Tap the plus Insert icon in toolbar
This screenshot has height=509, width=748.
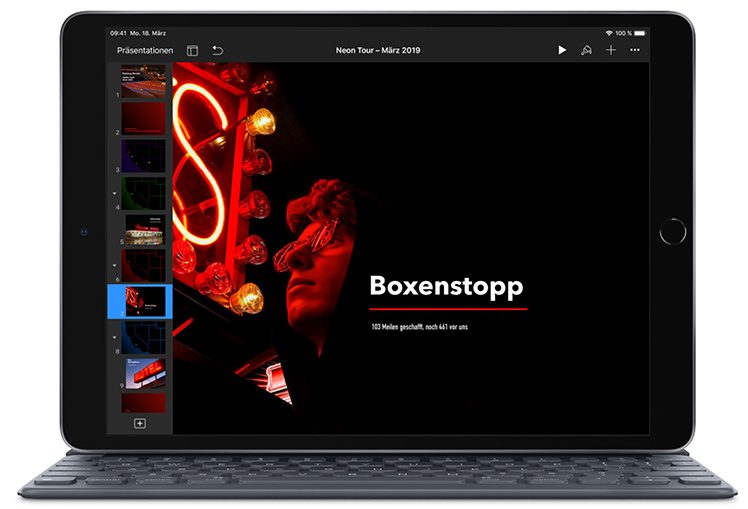(610, 50)
